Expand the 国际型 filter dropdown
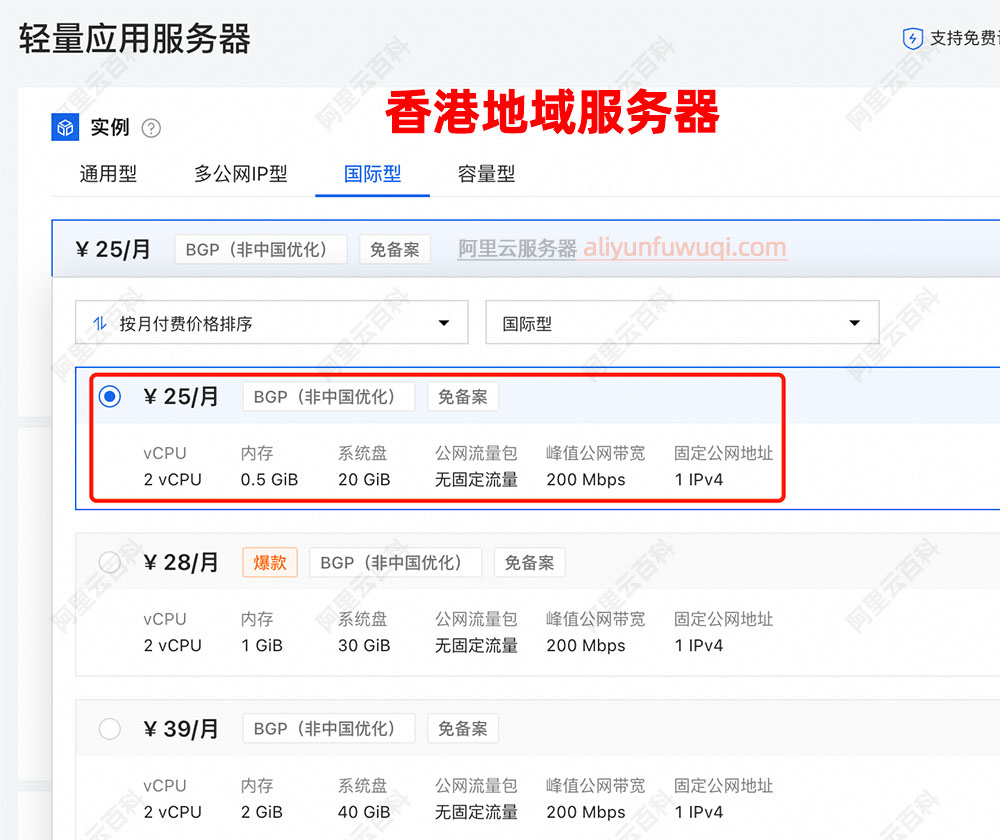This screenshot has width=1000, height=840. (682, 323)
